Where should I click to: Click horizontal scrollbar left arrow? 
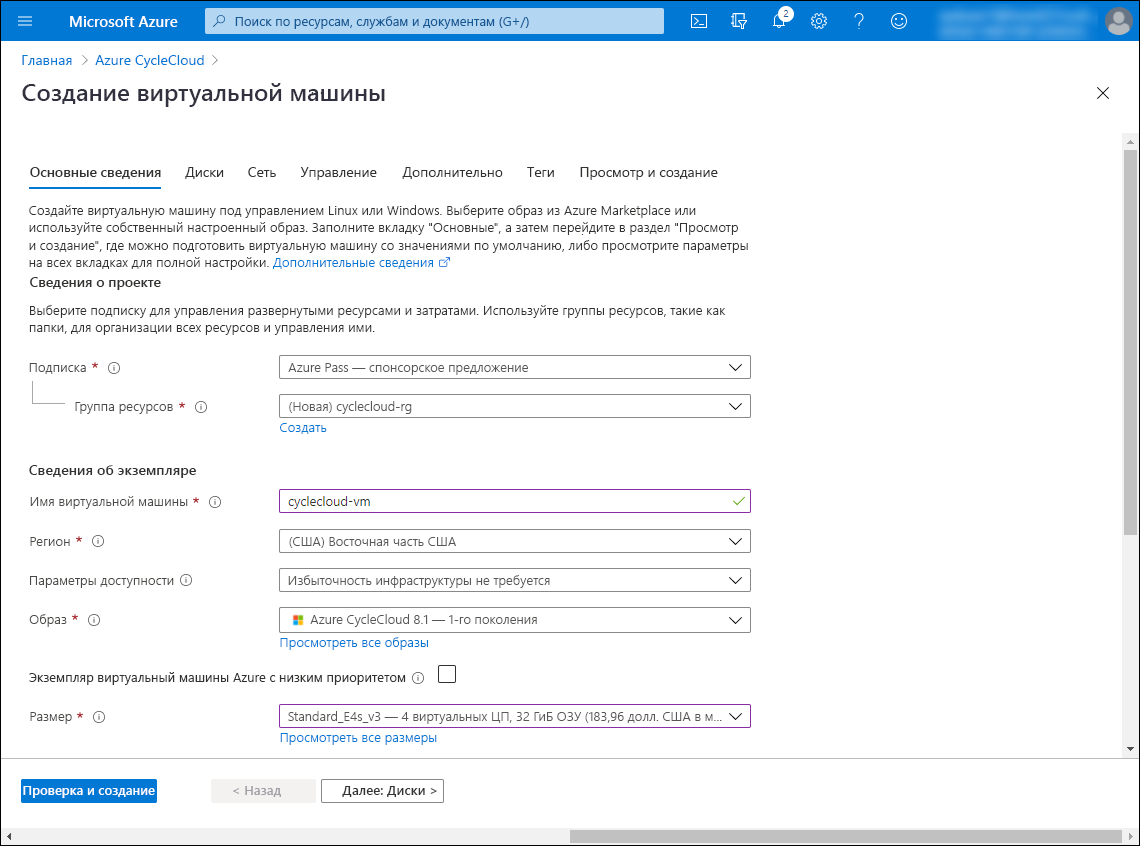click(9, 837)
